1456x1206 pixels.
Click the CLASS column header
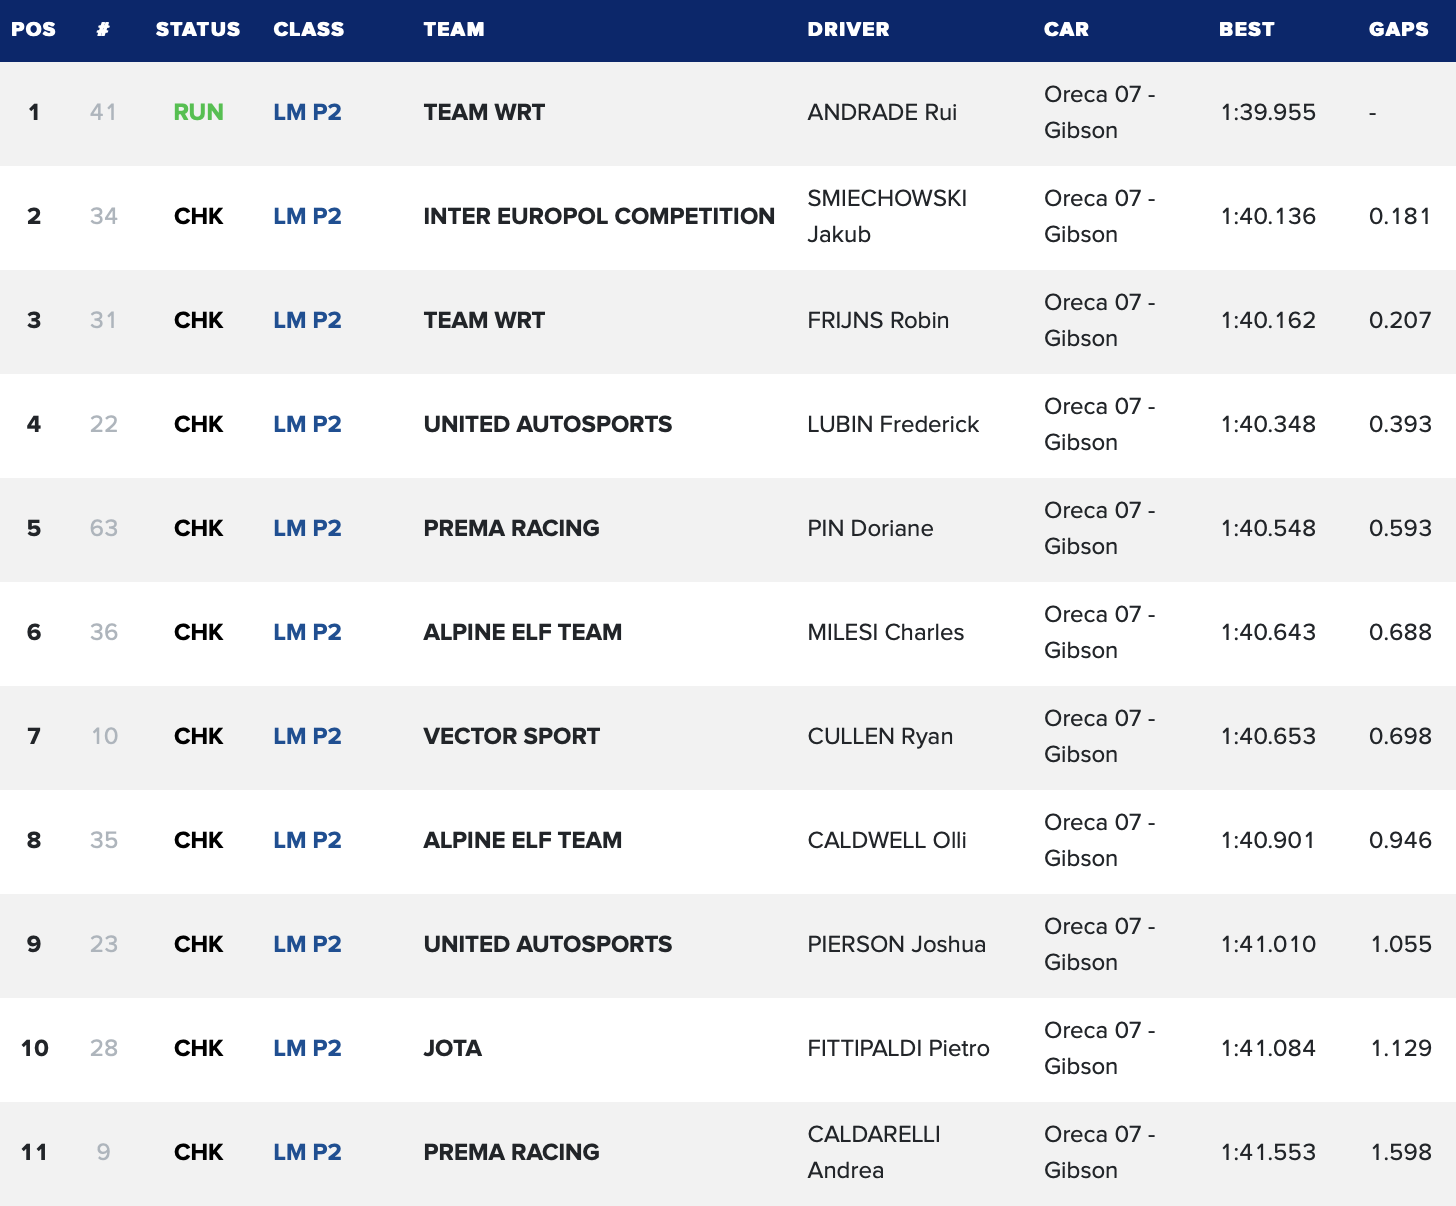(309, 29)
